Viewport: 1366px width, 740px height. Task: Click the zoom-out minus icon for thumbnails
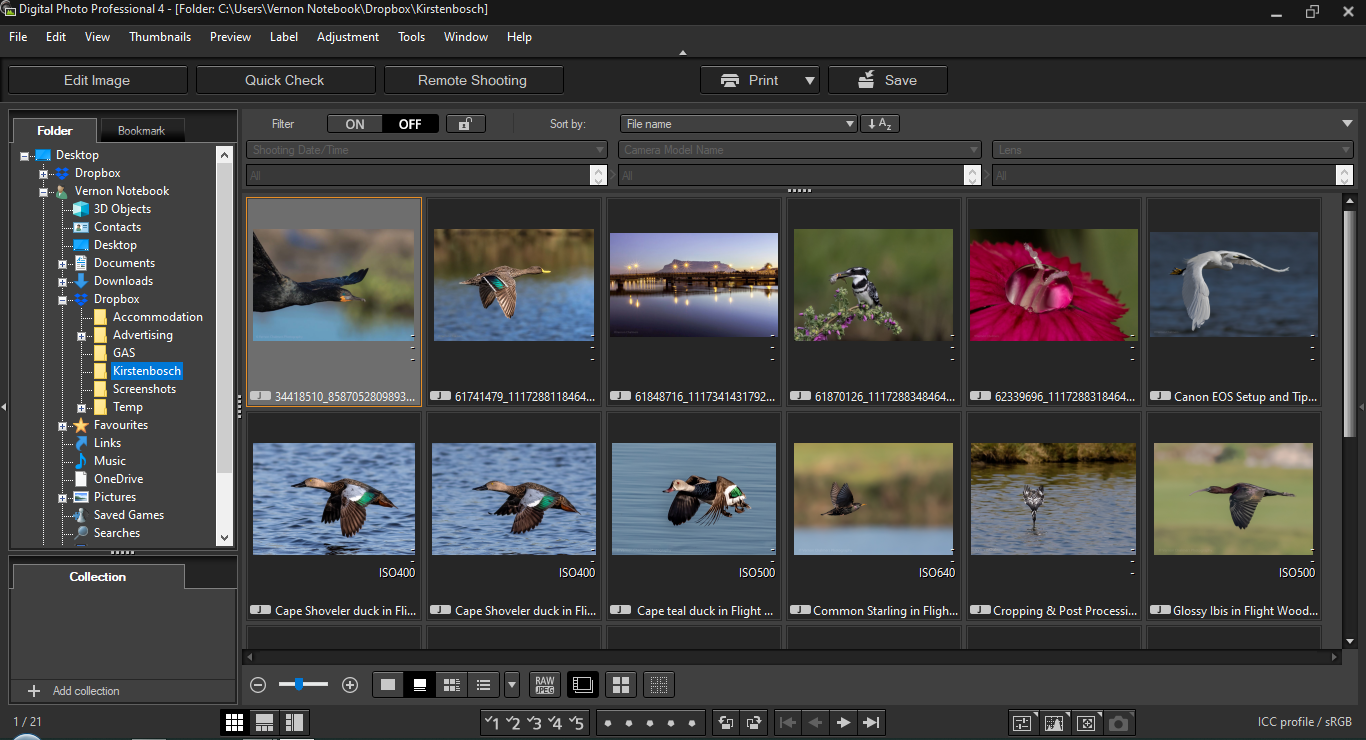pyautogui.click(x=258, y=685)
